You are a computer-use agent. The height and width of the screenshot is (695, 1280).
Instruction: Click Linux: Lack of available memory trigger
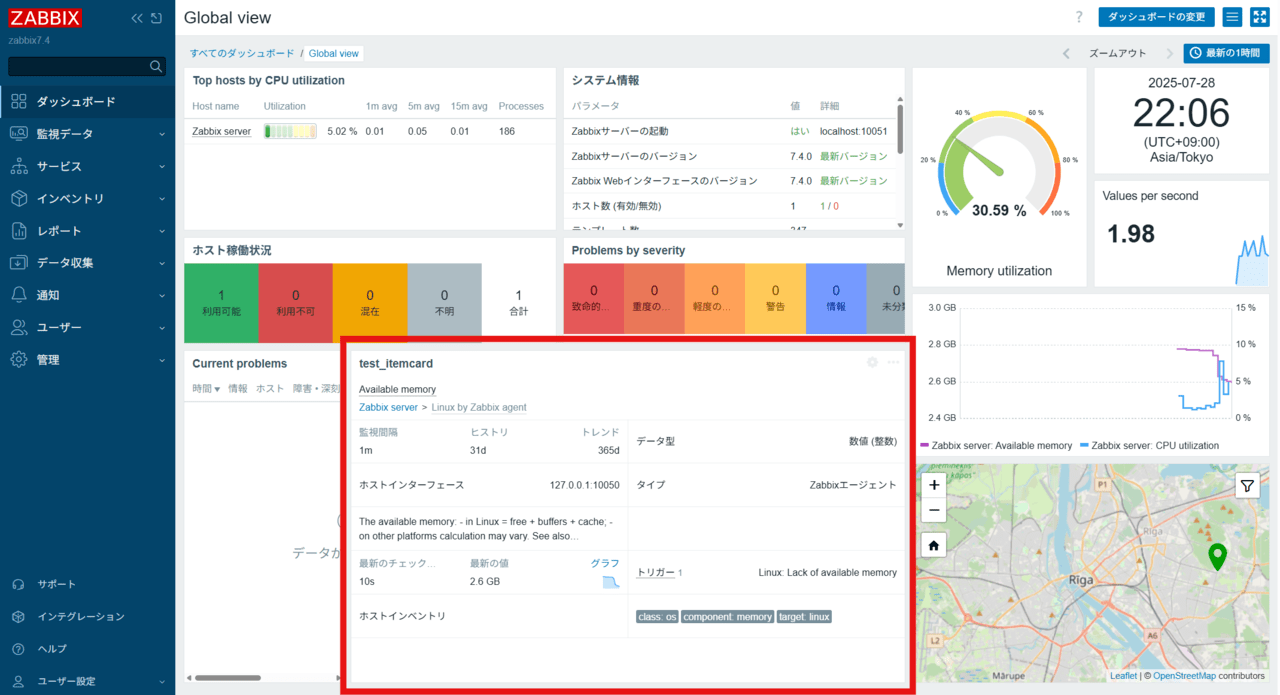828,573
